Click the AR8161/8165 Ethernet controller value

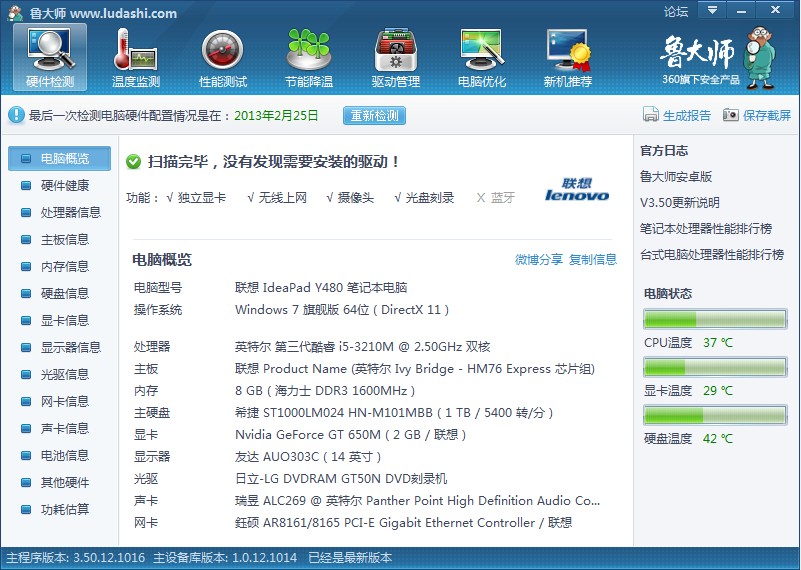(403, 522)
